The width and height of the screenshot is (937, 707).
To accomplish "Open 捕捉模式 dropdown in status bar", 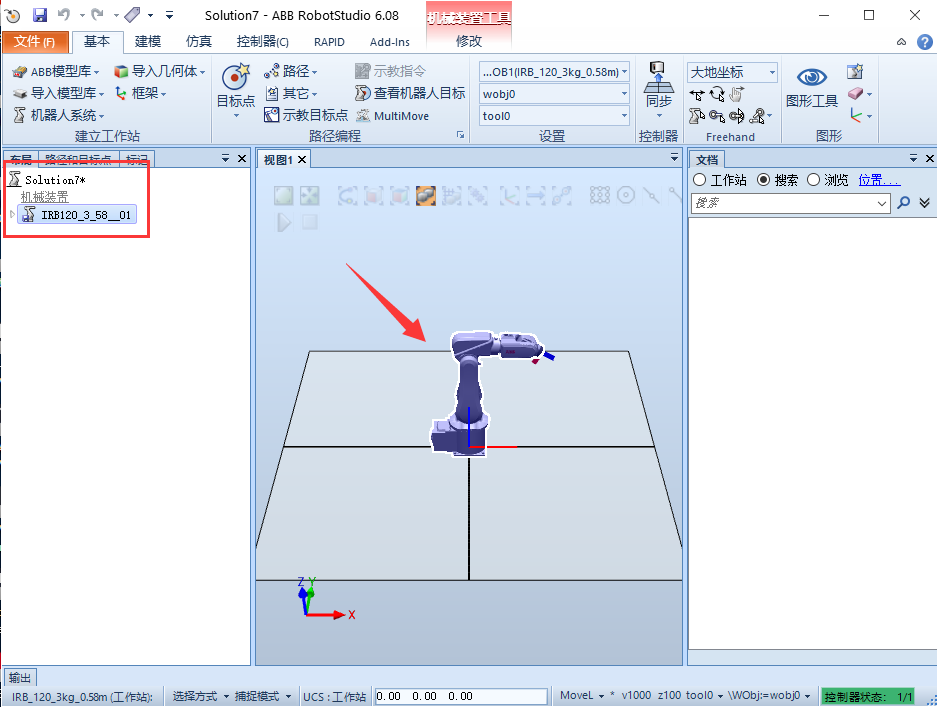I will (263, 696).
